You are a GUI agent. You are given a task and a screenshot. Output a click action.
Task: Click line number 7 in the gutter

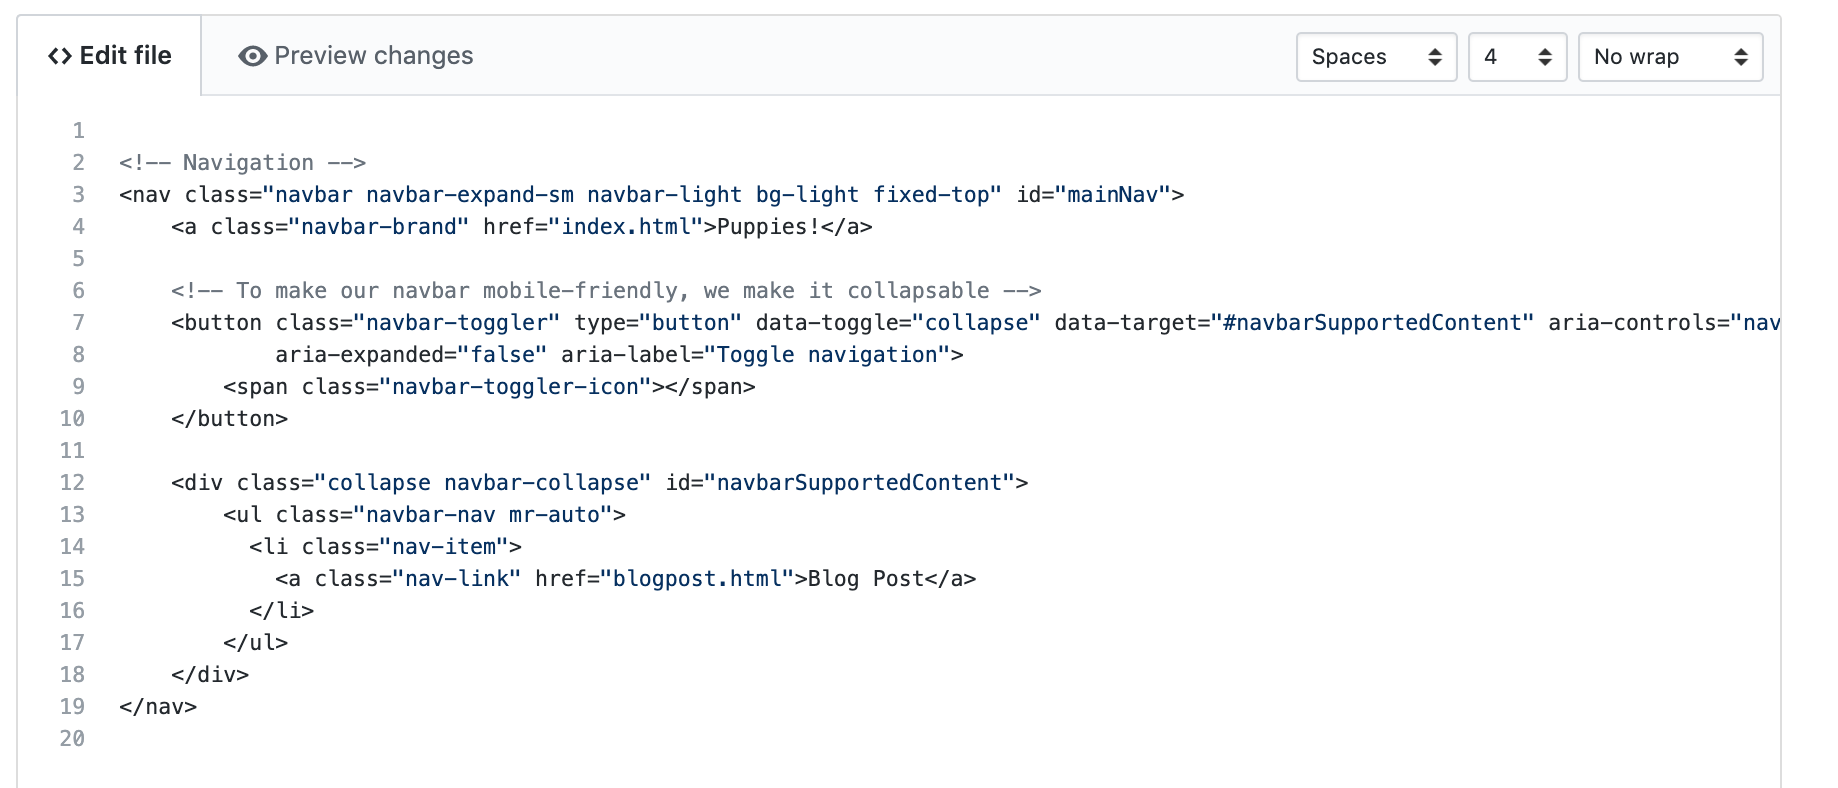click(x=78, y=322)
